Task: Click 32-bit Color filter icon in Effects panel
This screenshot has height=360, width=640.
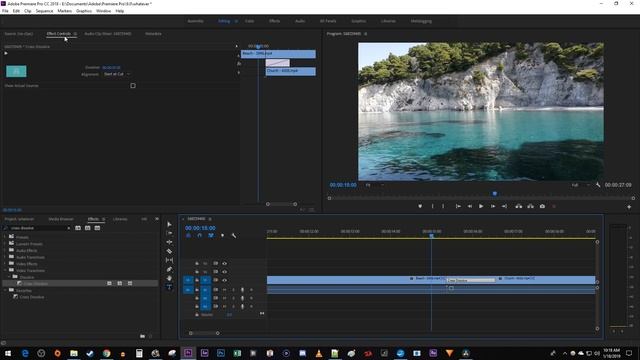Action: (x=87, y=228)
